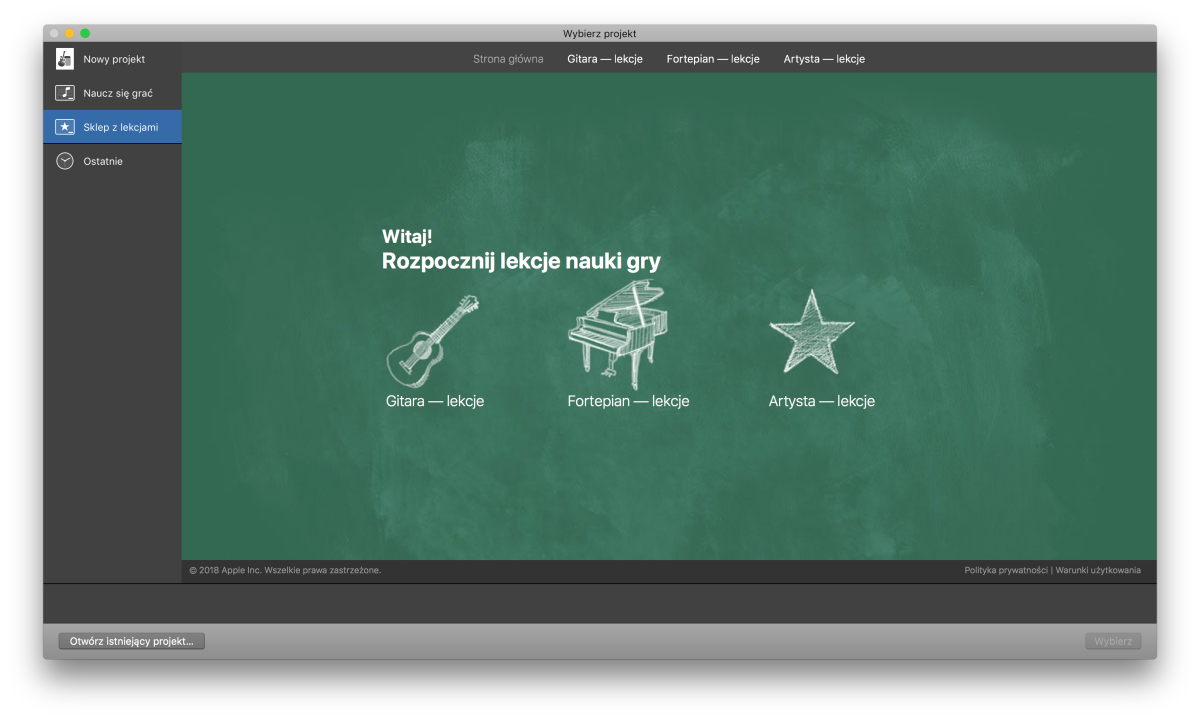Click the green zoom window button
Screen dimensions: 1200x721
point(85,34)
